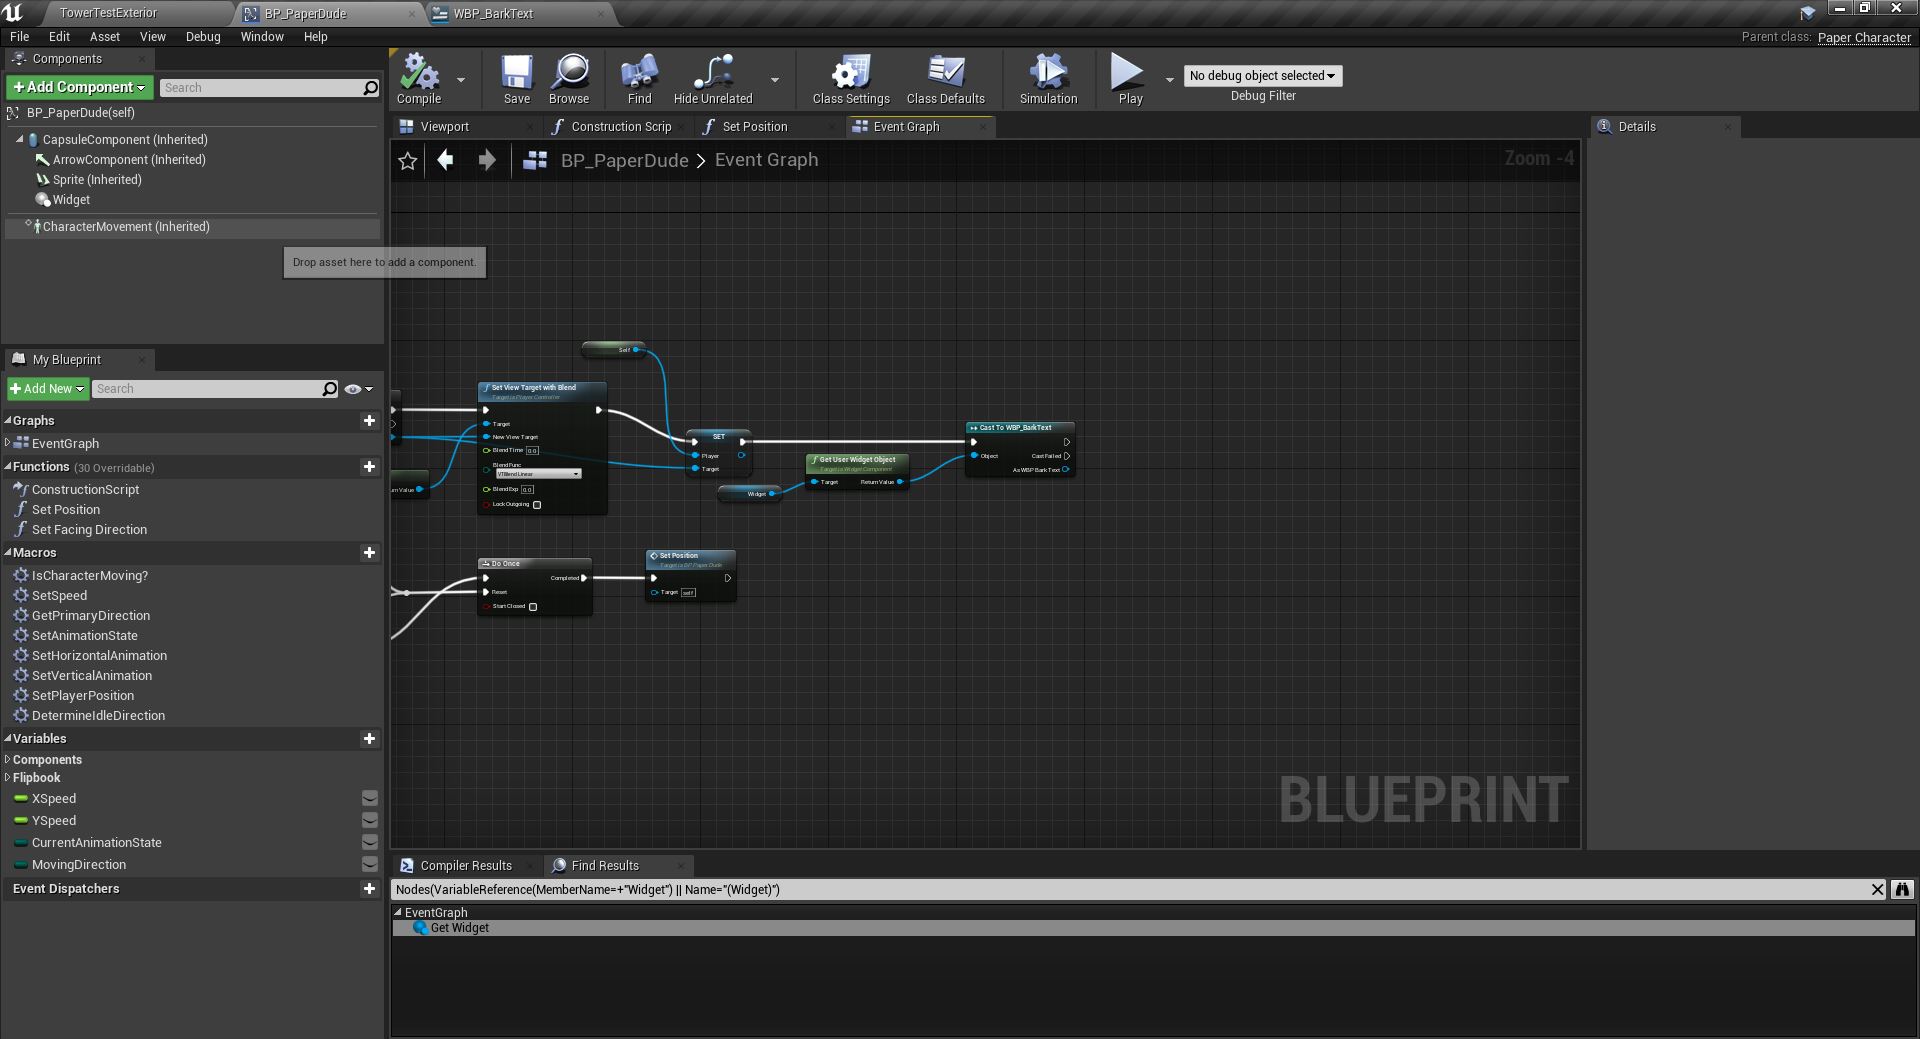1920x1039 pixels.
Task: Toggle XSpeed variable editable eye
Action: tap(370, 799)
